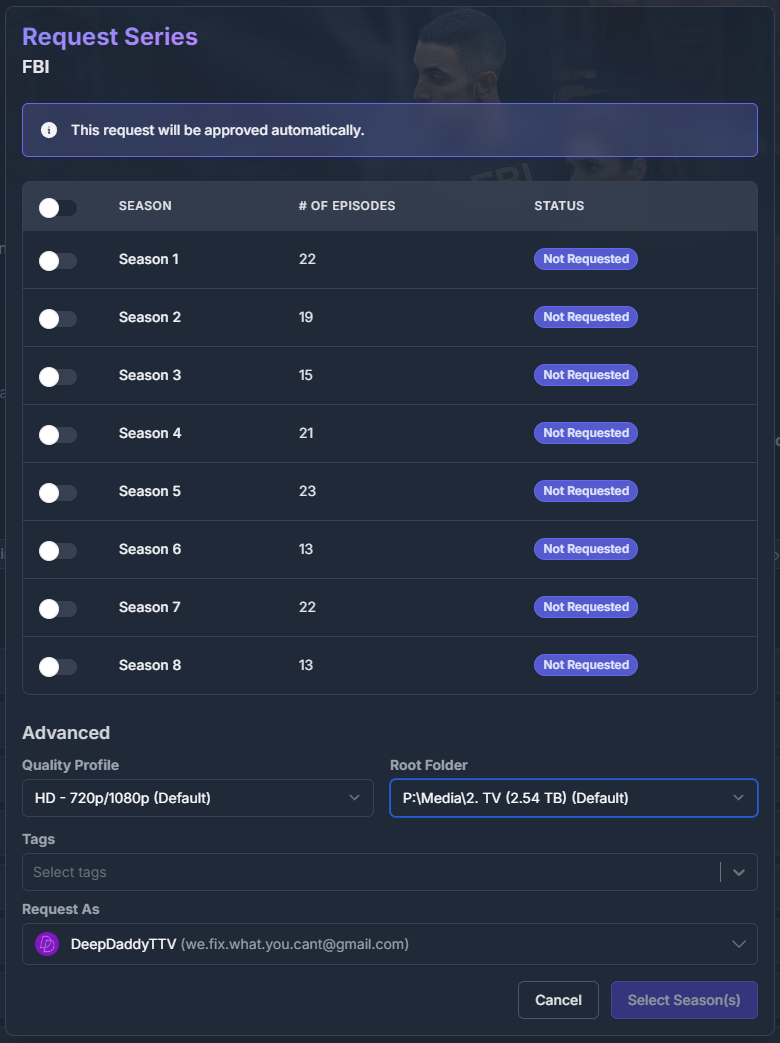Enable the Season 1 toggle

pos(58,260)
